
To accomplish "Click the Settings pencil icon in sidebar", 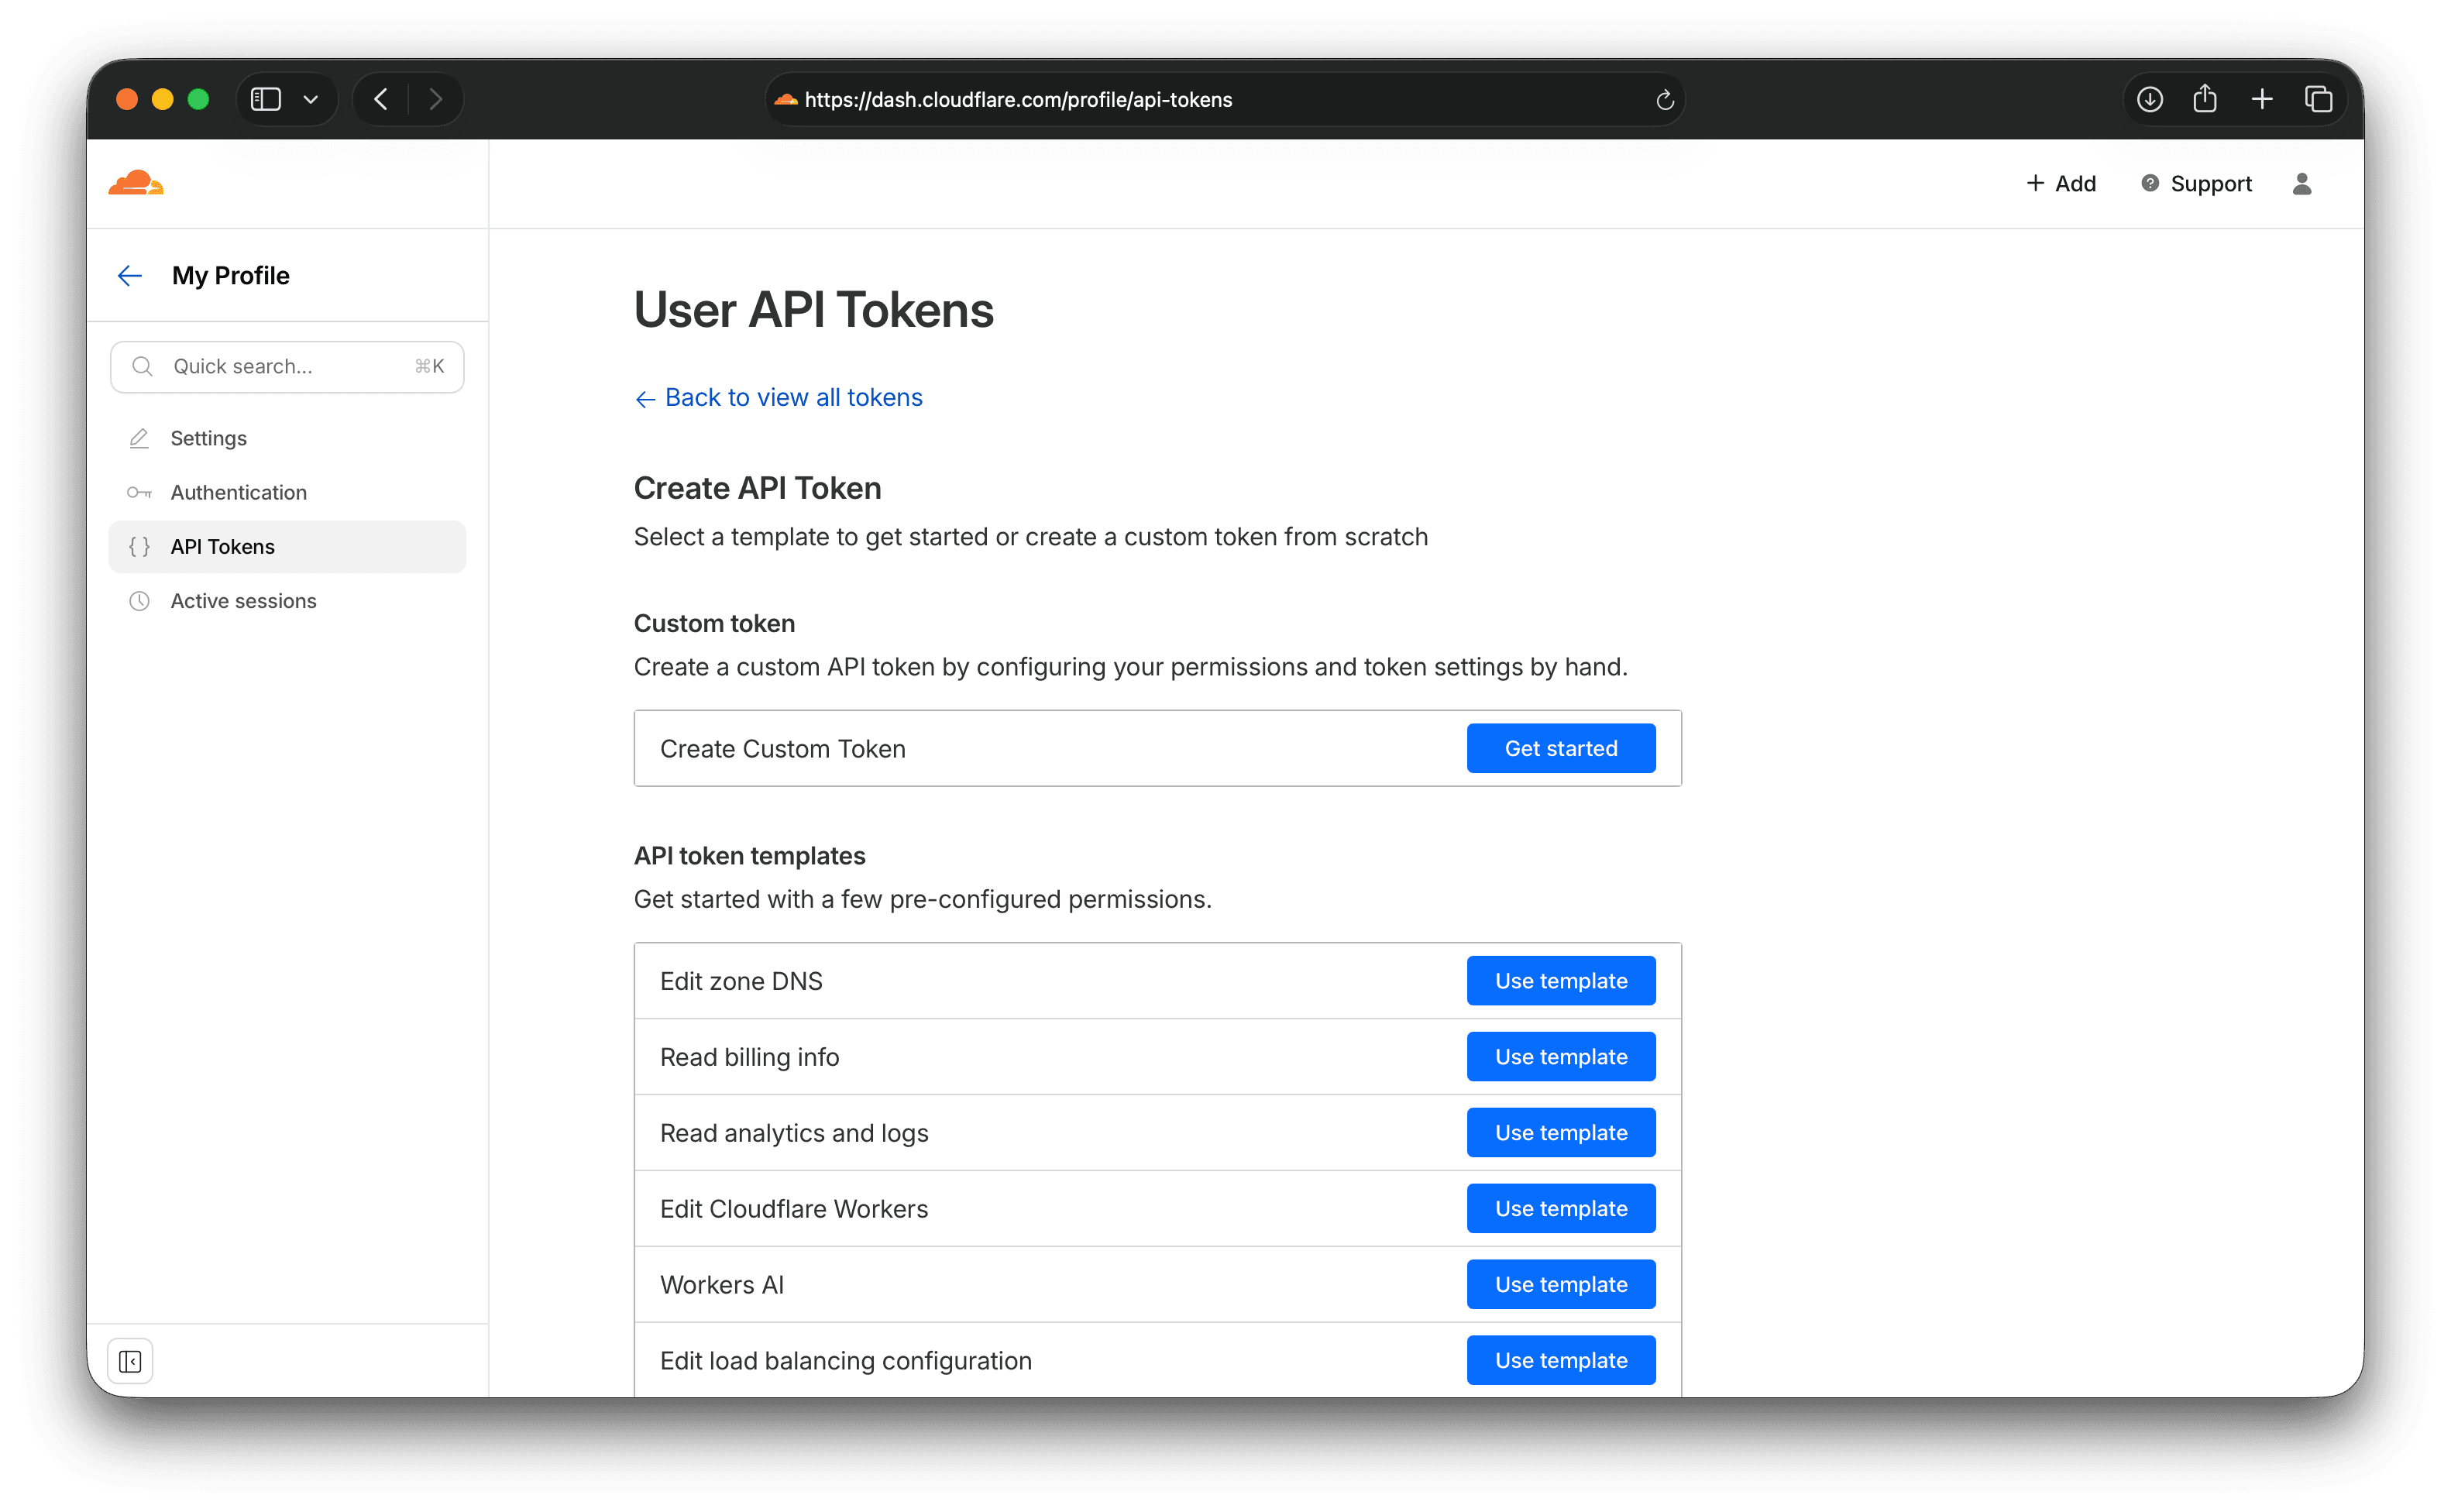I will [x=139, y=438].
